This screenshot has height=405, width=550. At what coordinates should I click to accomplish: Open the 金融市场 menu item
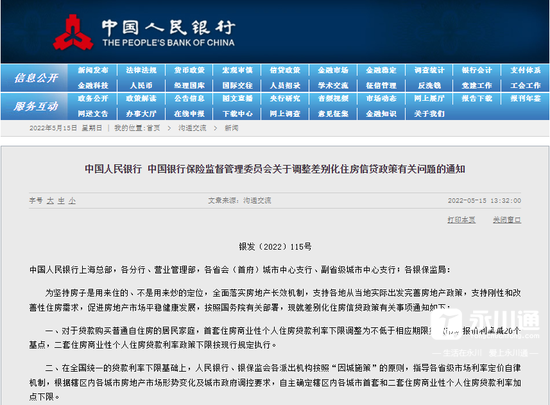pyautogui.click(x=333, y=70)
